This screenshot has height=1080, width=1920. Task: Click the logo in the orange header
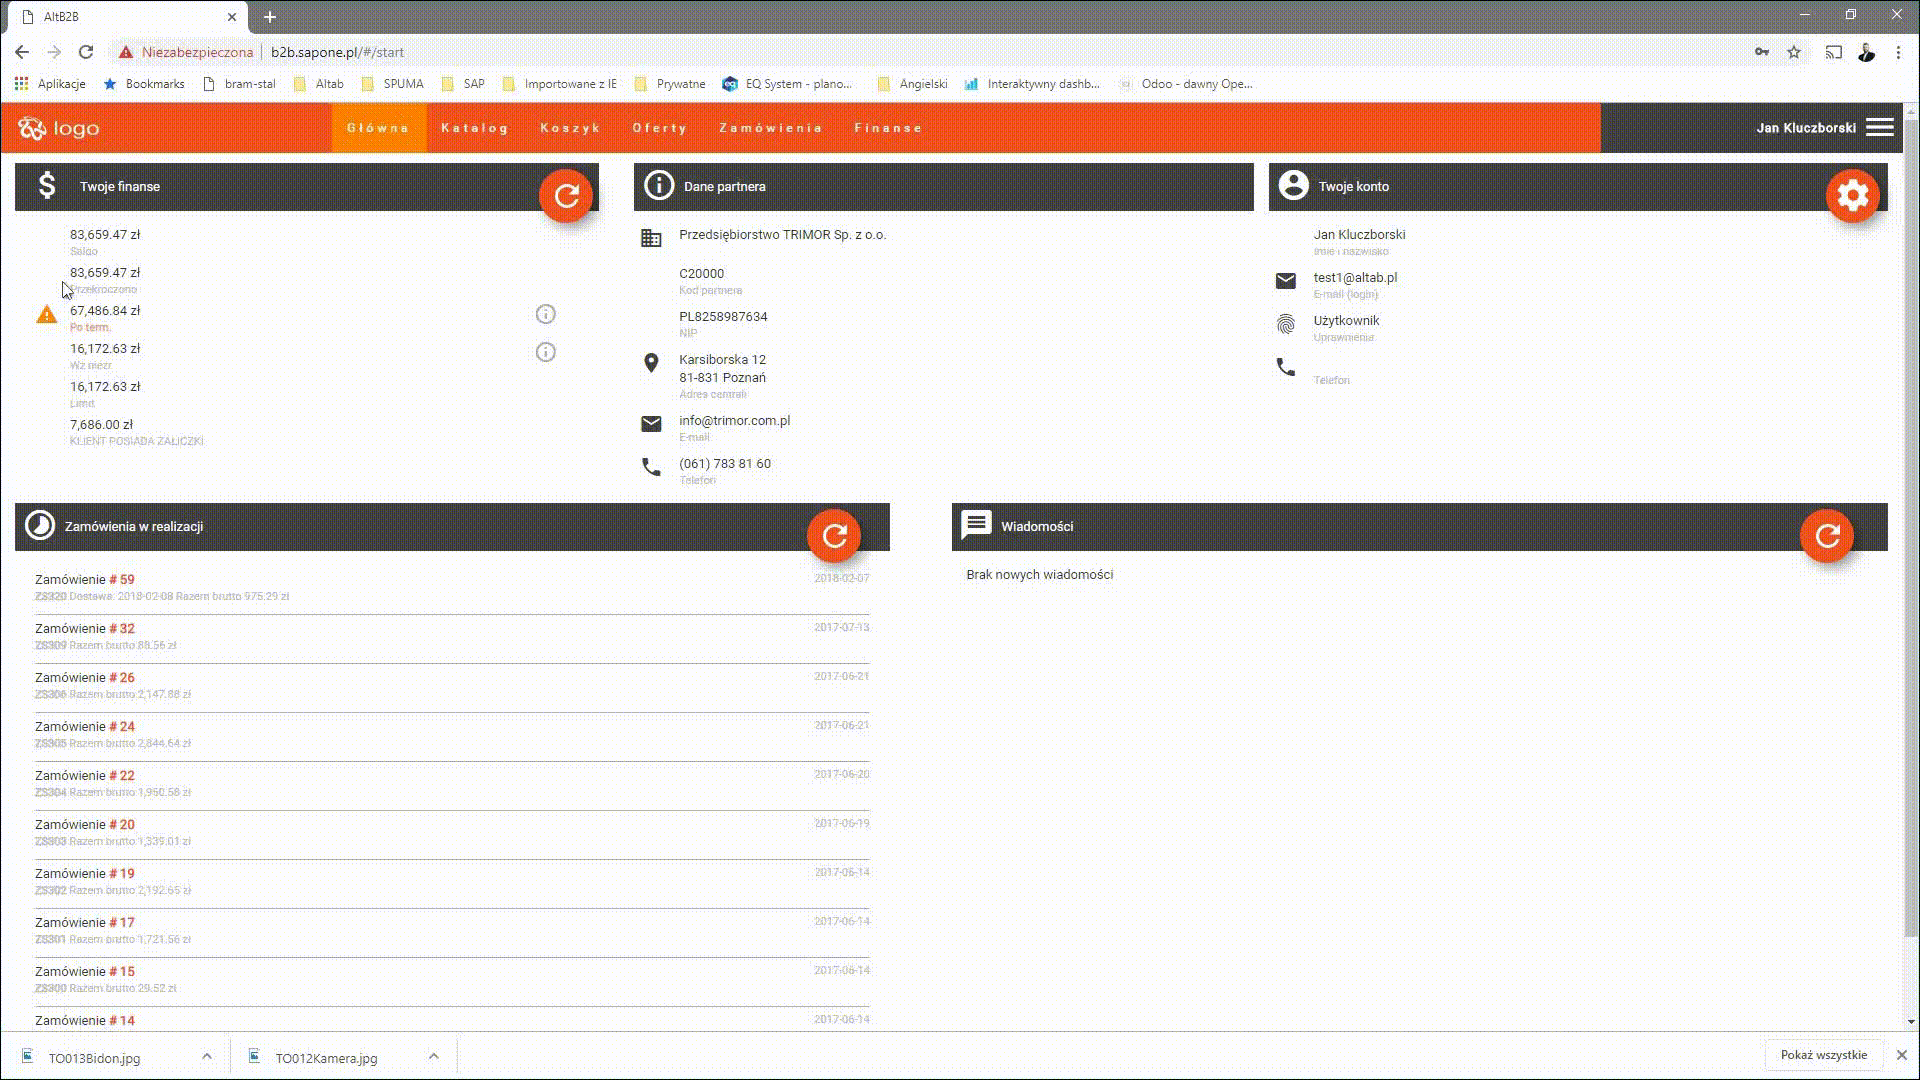coord(59,128)
